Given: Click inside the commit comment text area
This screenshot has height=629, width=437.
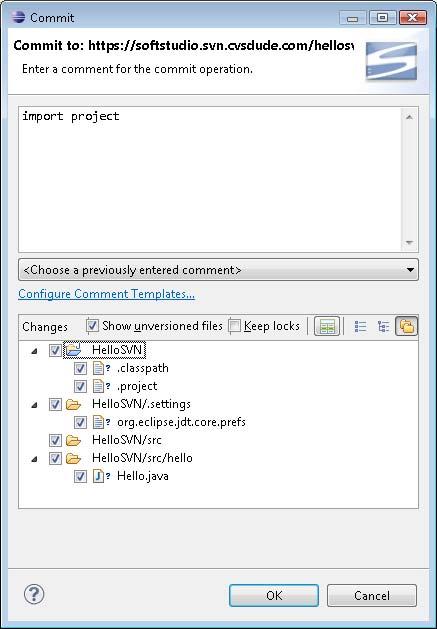Looking at the screenshot, I should pos(211,179).
